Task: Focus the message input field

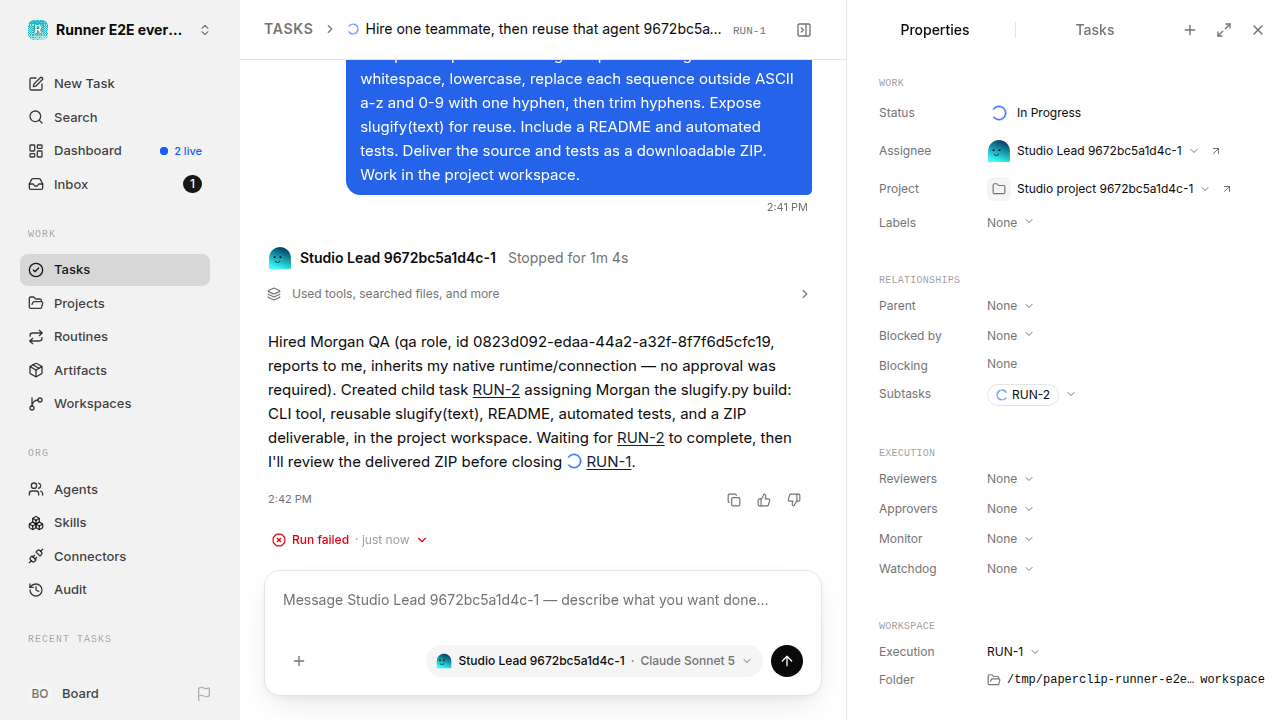Action: pos(543,601)
